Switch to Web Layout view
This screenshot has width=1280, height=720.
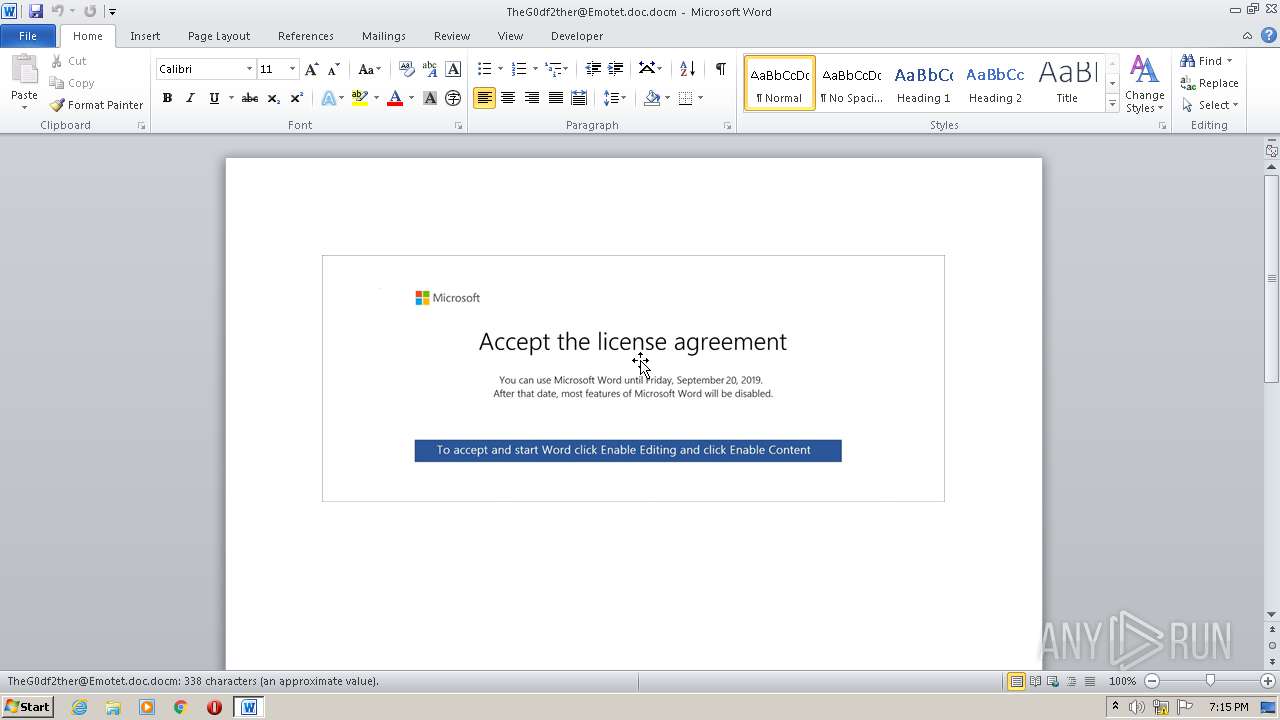click(x=1052, y=681)
